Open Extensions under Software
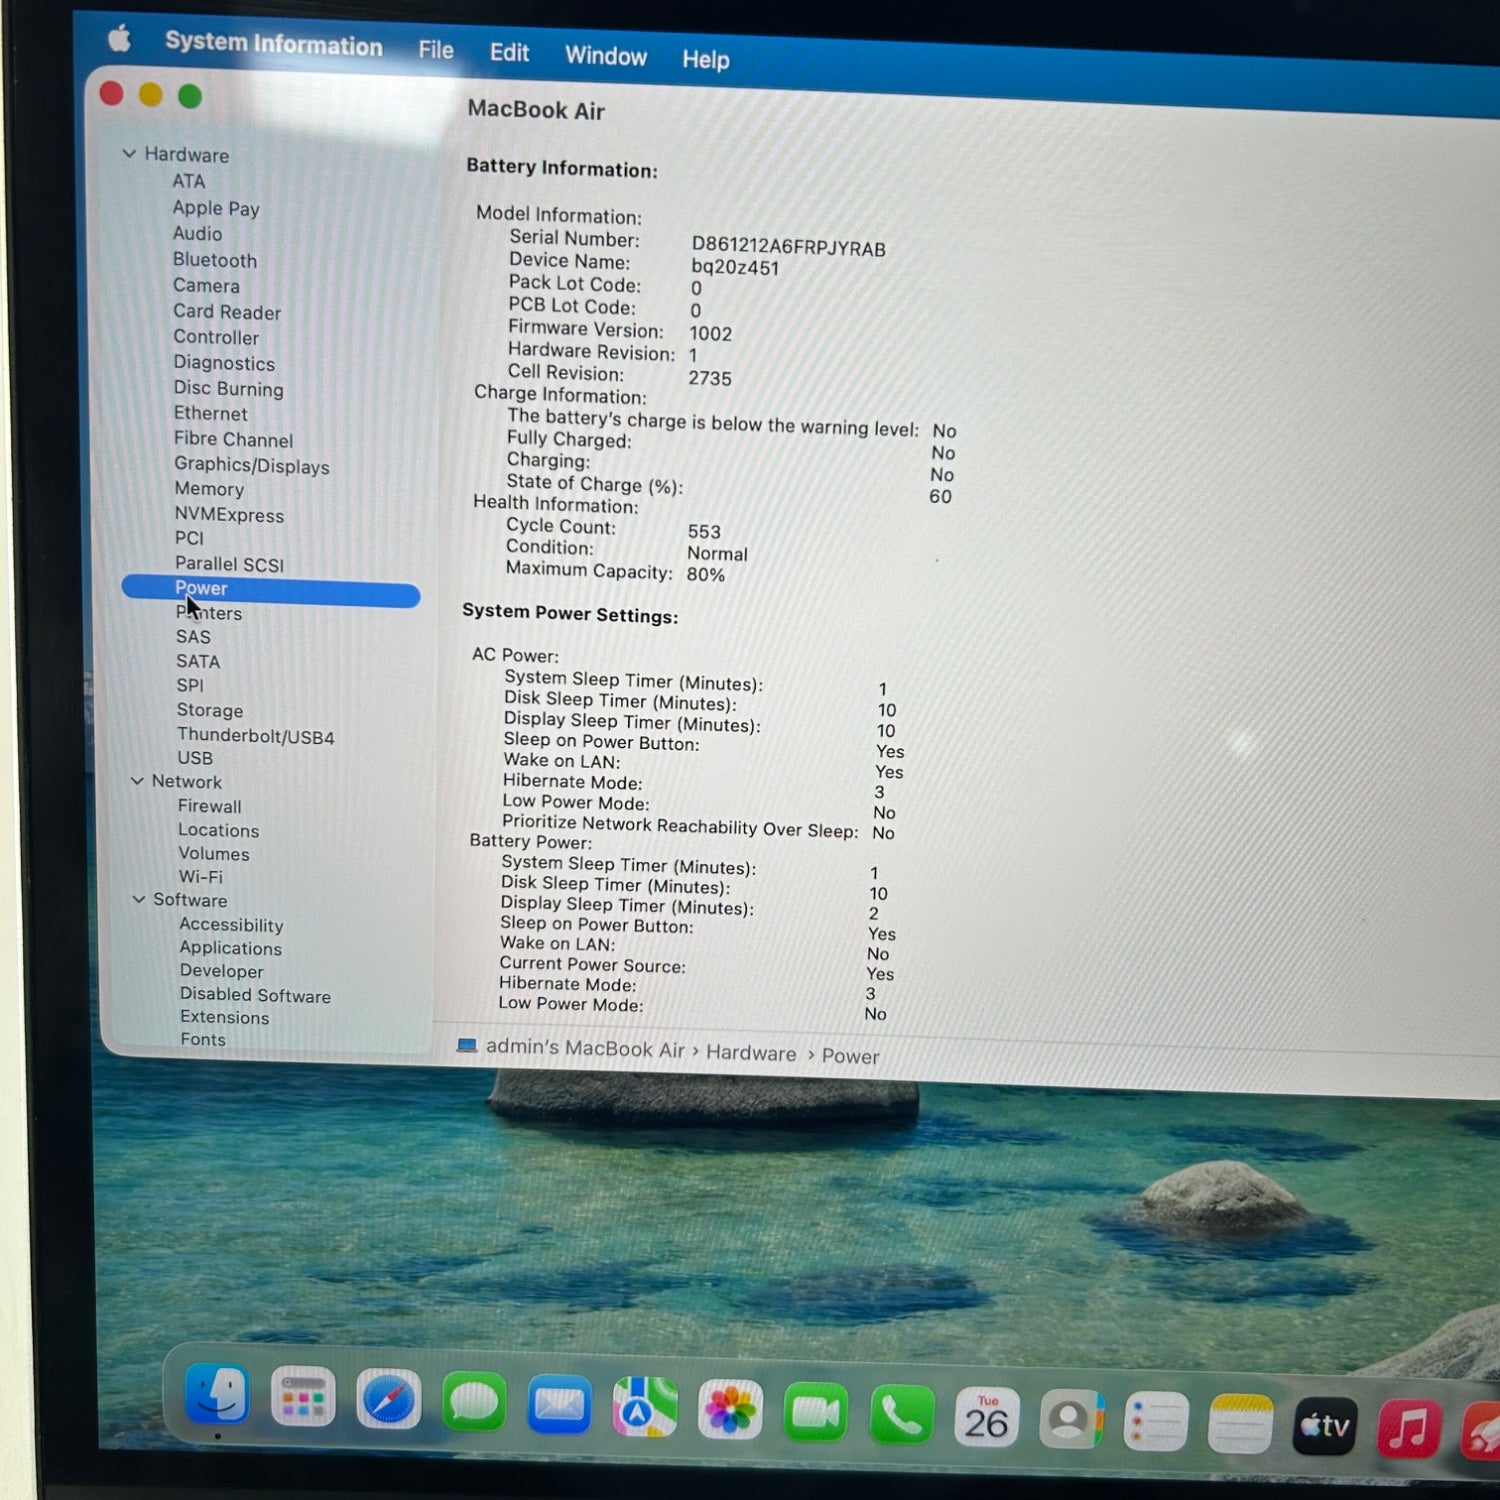Screen dimensions: 1500x1500 tap(225, 1017)
